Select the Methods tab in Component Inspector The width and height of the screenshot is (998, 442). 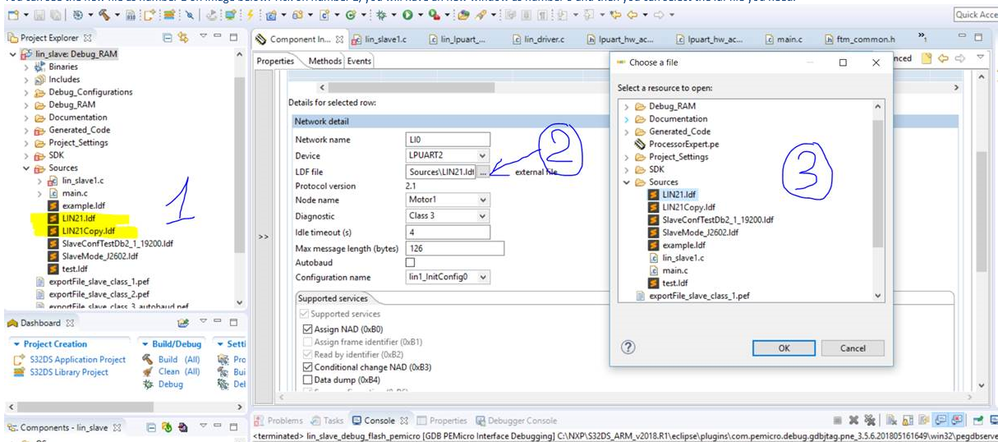(325, 61)
